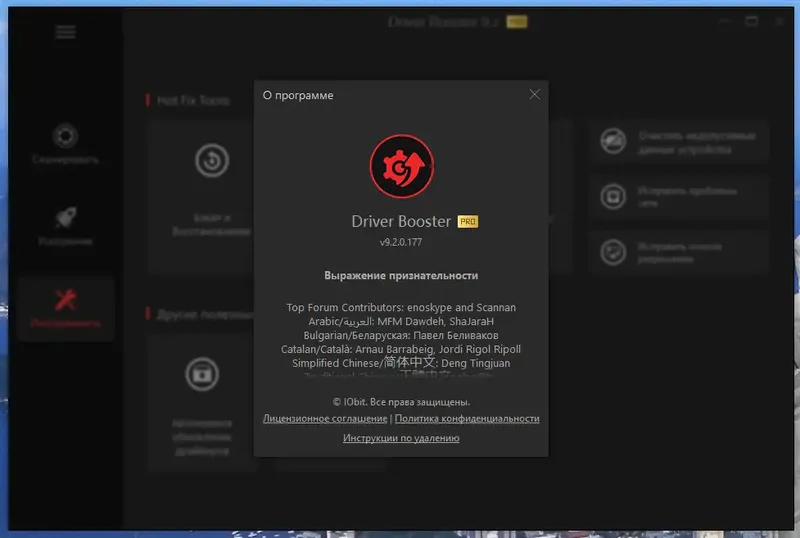
Task: Select the rocket boost icon in sidebar
Action: click(x=65, y=218)
